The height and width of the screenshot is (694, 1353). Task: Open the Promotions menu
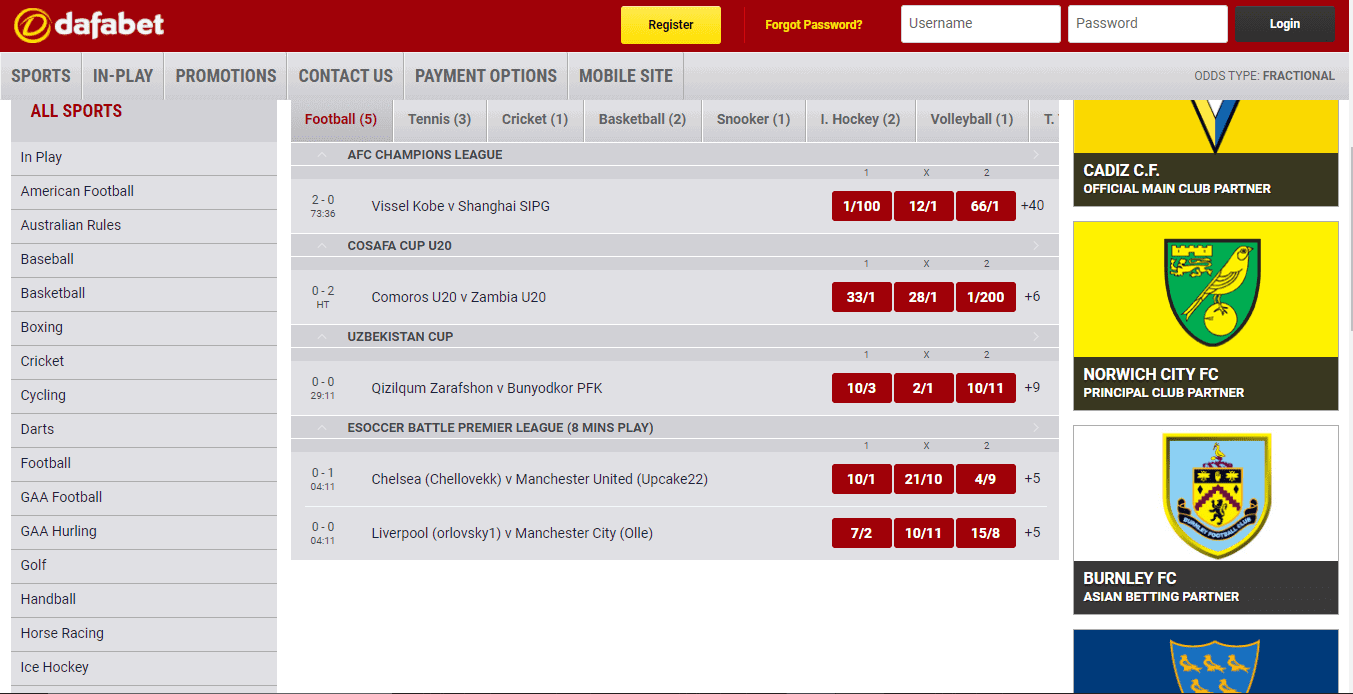coord(226,76)
